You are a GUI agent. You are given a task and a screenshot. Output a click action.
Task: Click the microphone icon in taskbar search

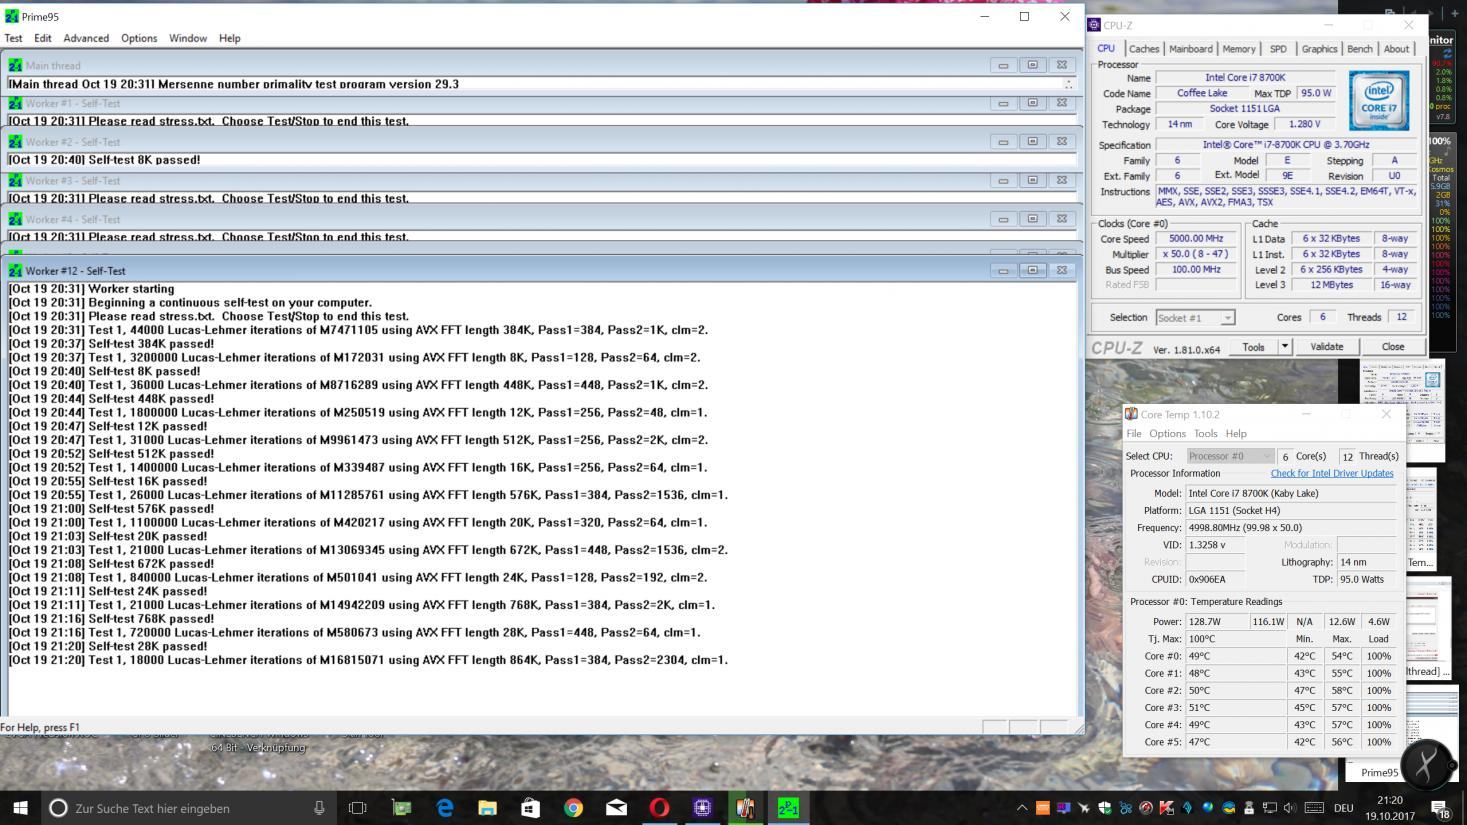pyautogui.click(x=319, y=808)
